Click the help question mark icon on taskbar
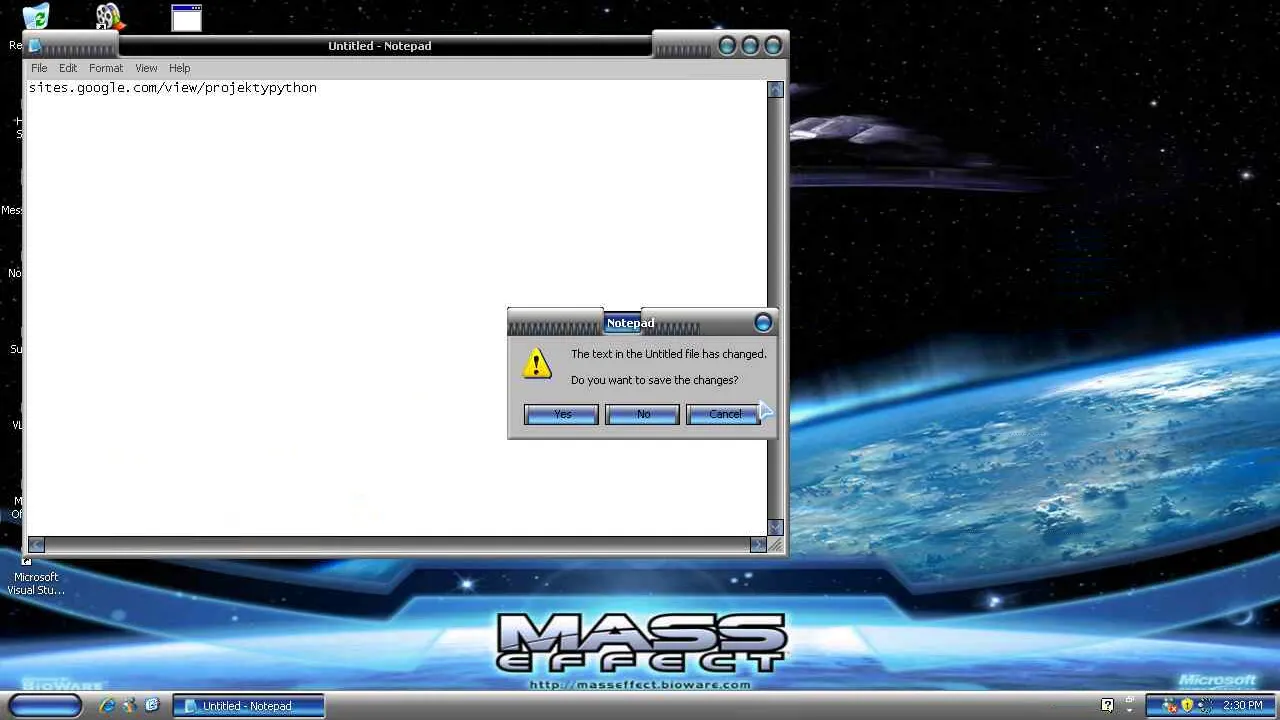 (1107, 706)
